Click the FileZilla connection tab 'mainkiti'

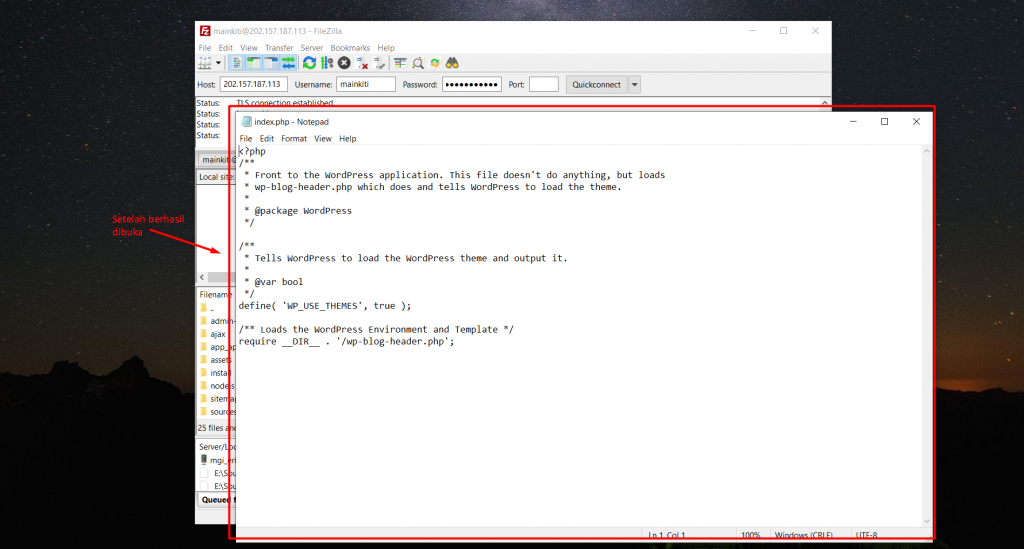click(217, 159)
